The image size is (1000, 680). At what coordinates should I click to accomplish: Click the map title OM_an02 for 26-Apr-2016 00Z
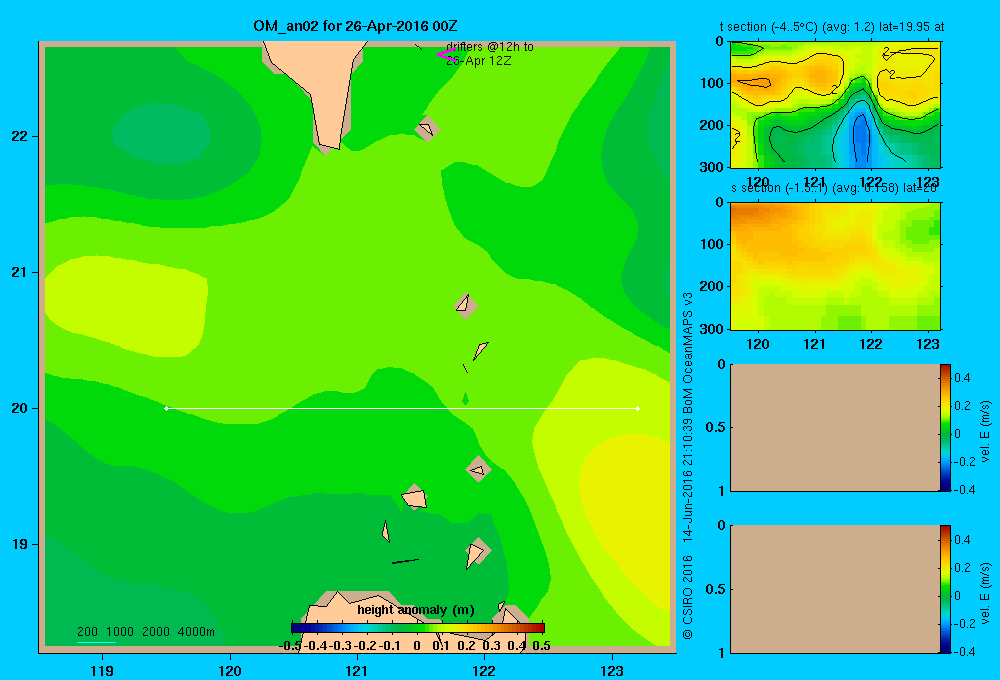[x=355, y=26]
